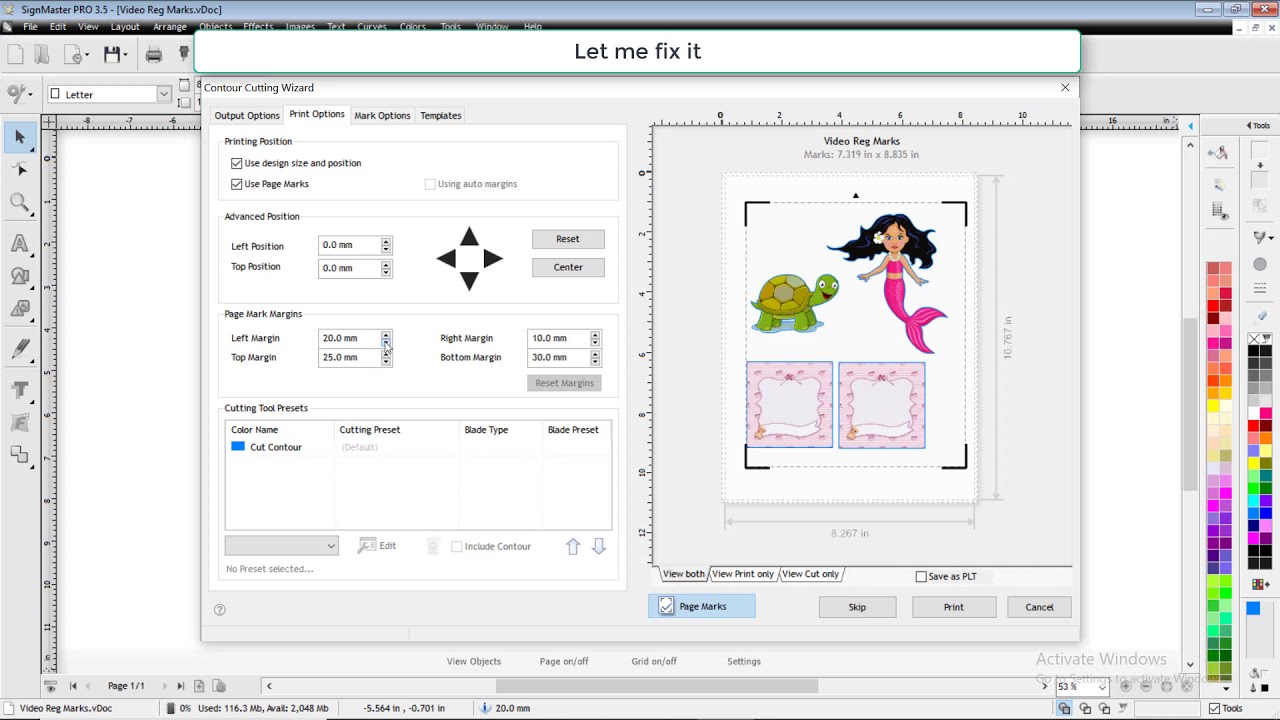This screenshot has height=720, width=1280.
Task: Click the Skip button
Action: pyautogui.click(x=857, y=607)
